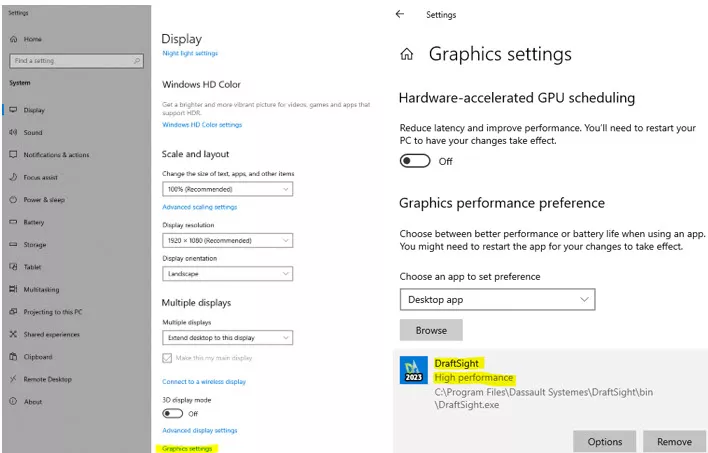This screenshot has height=453, width=708.
Task: Click the back arrow in Graphics settings
Action: (400, 15)
